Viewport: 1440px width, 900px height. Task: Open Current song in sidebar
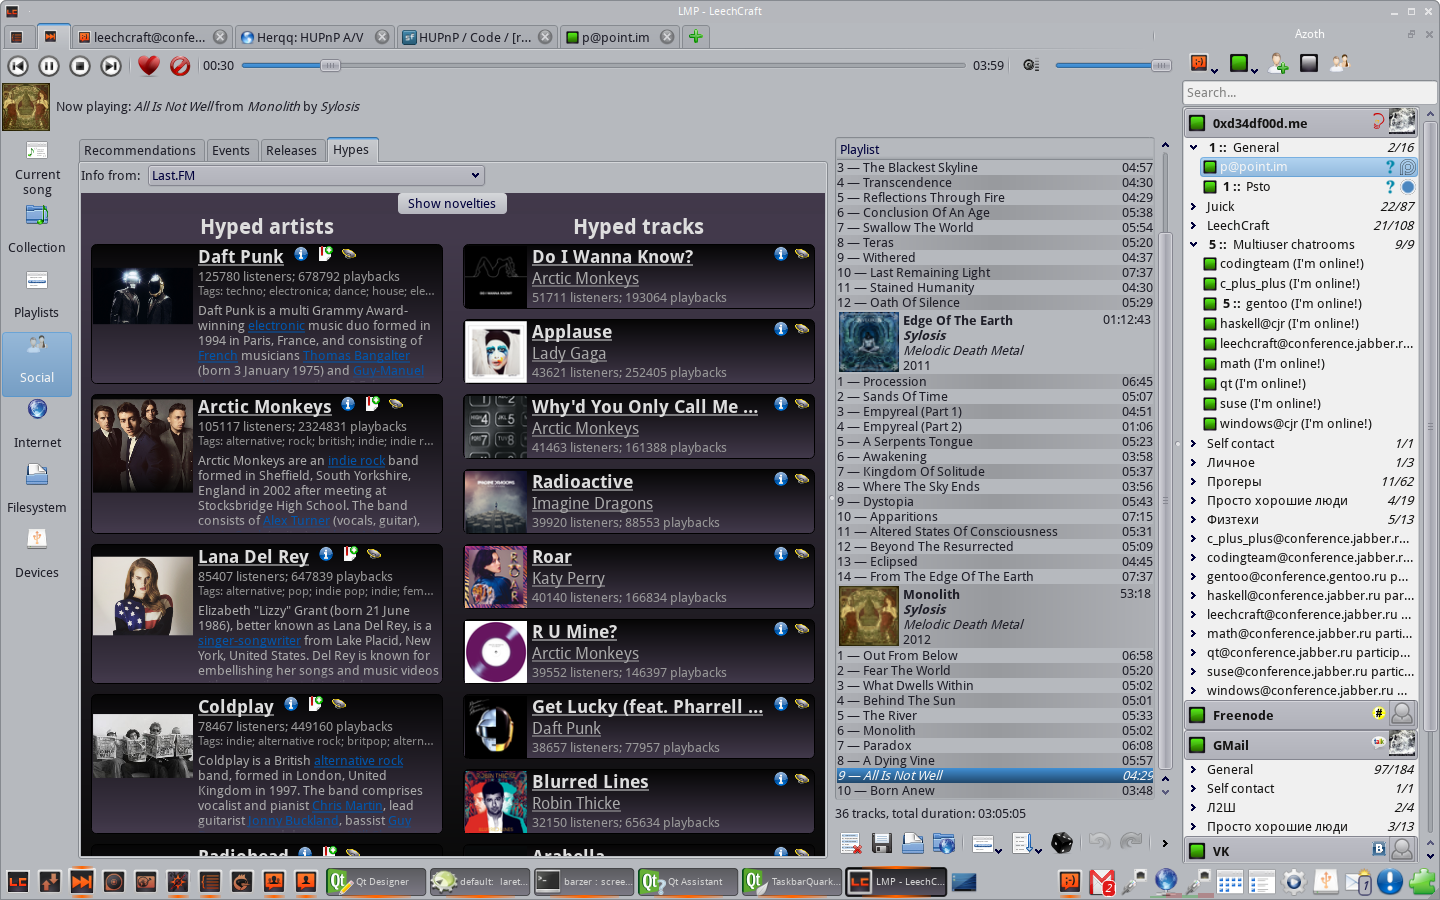click(x=37, y=168)
